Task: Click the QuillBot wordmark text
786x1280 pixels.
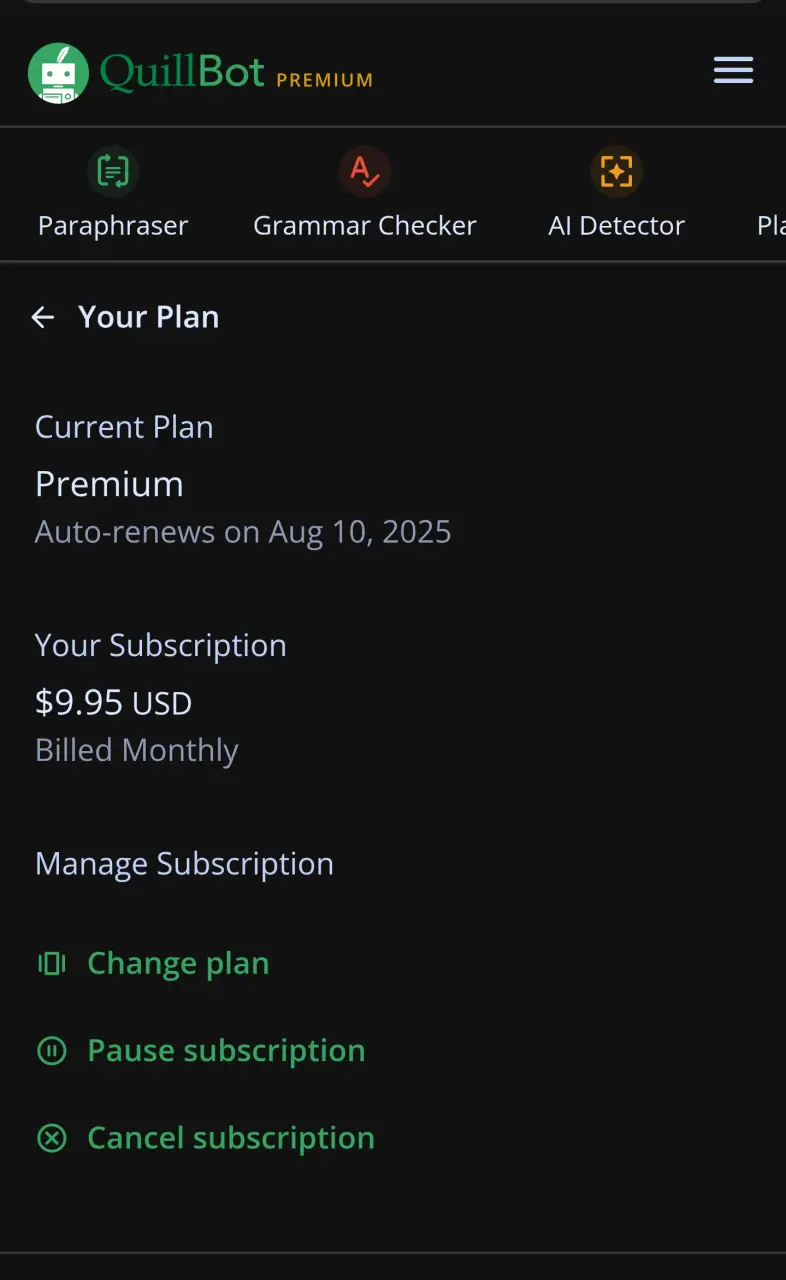Action: pos(182,72)
